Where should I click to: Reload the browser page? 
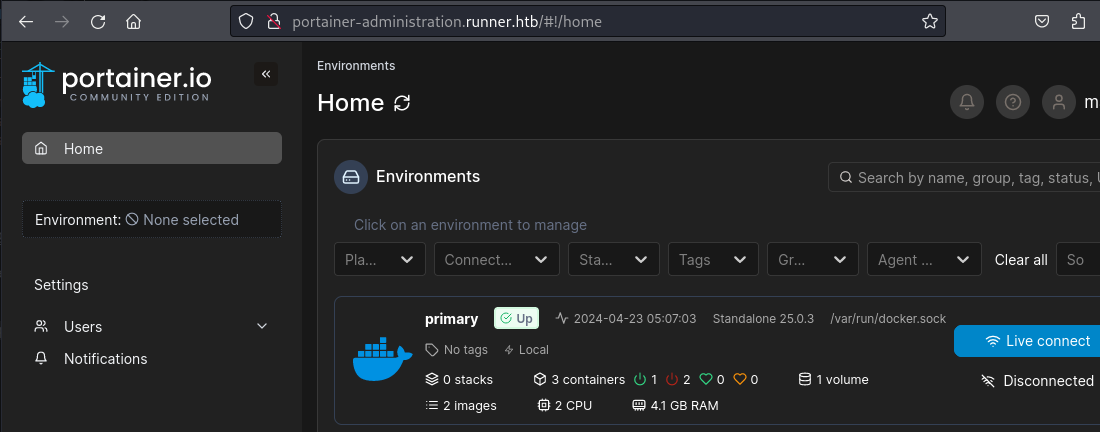tap(97, 21)
